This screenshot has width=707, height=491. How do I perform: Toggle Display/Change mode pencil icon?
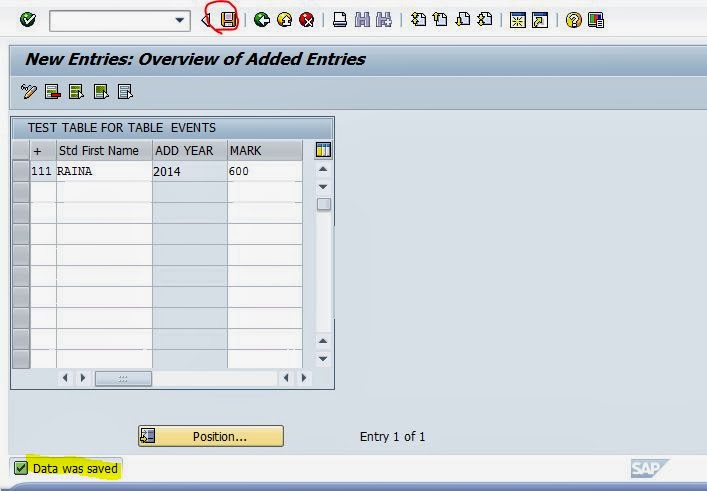tap(29, 92)
